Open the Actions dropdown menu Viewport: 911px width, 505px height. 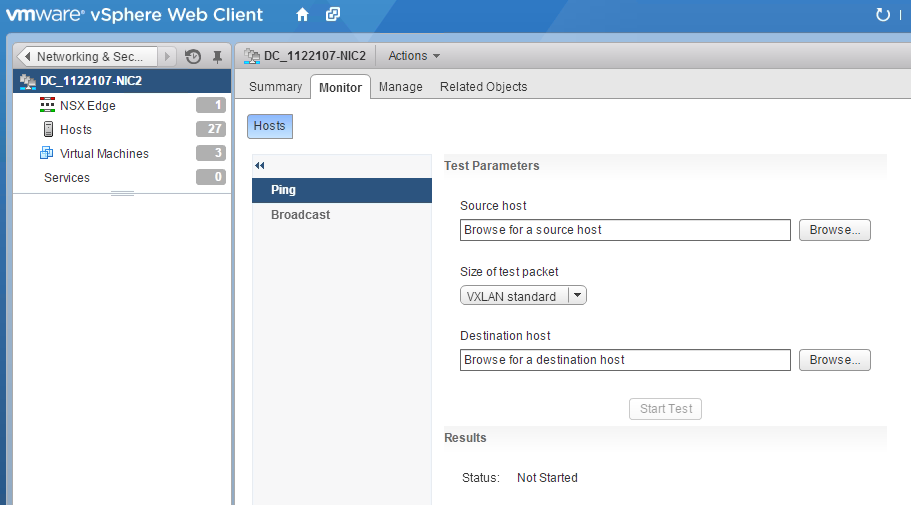414,56
